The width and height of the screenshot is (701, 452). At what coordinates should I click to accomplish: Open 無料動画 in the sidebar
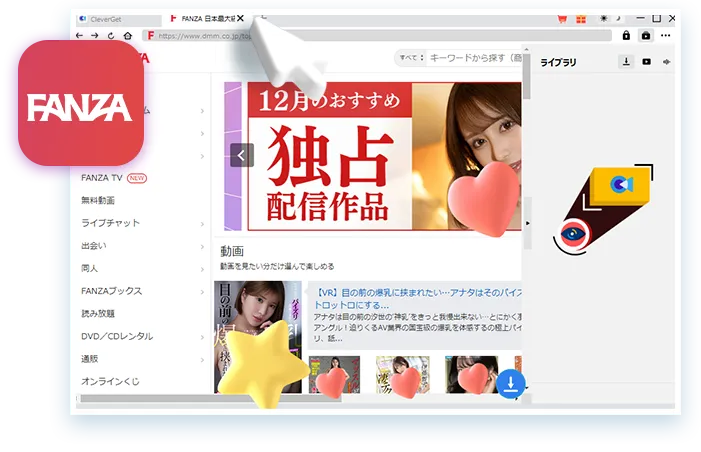coord(98,200)
